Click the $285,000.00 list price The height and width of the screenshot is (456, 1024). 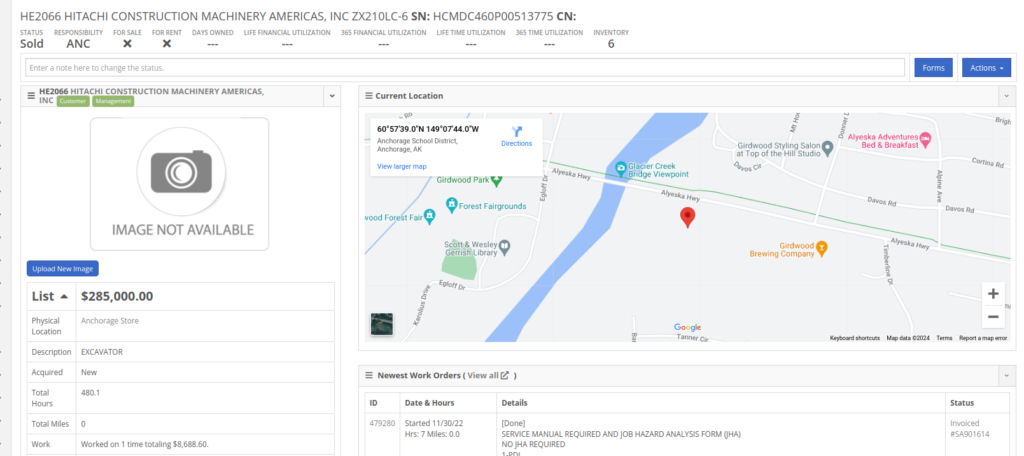click(x=117, y=297)
